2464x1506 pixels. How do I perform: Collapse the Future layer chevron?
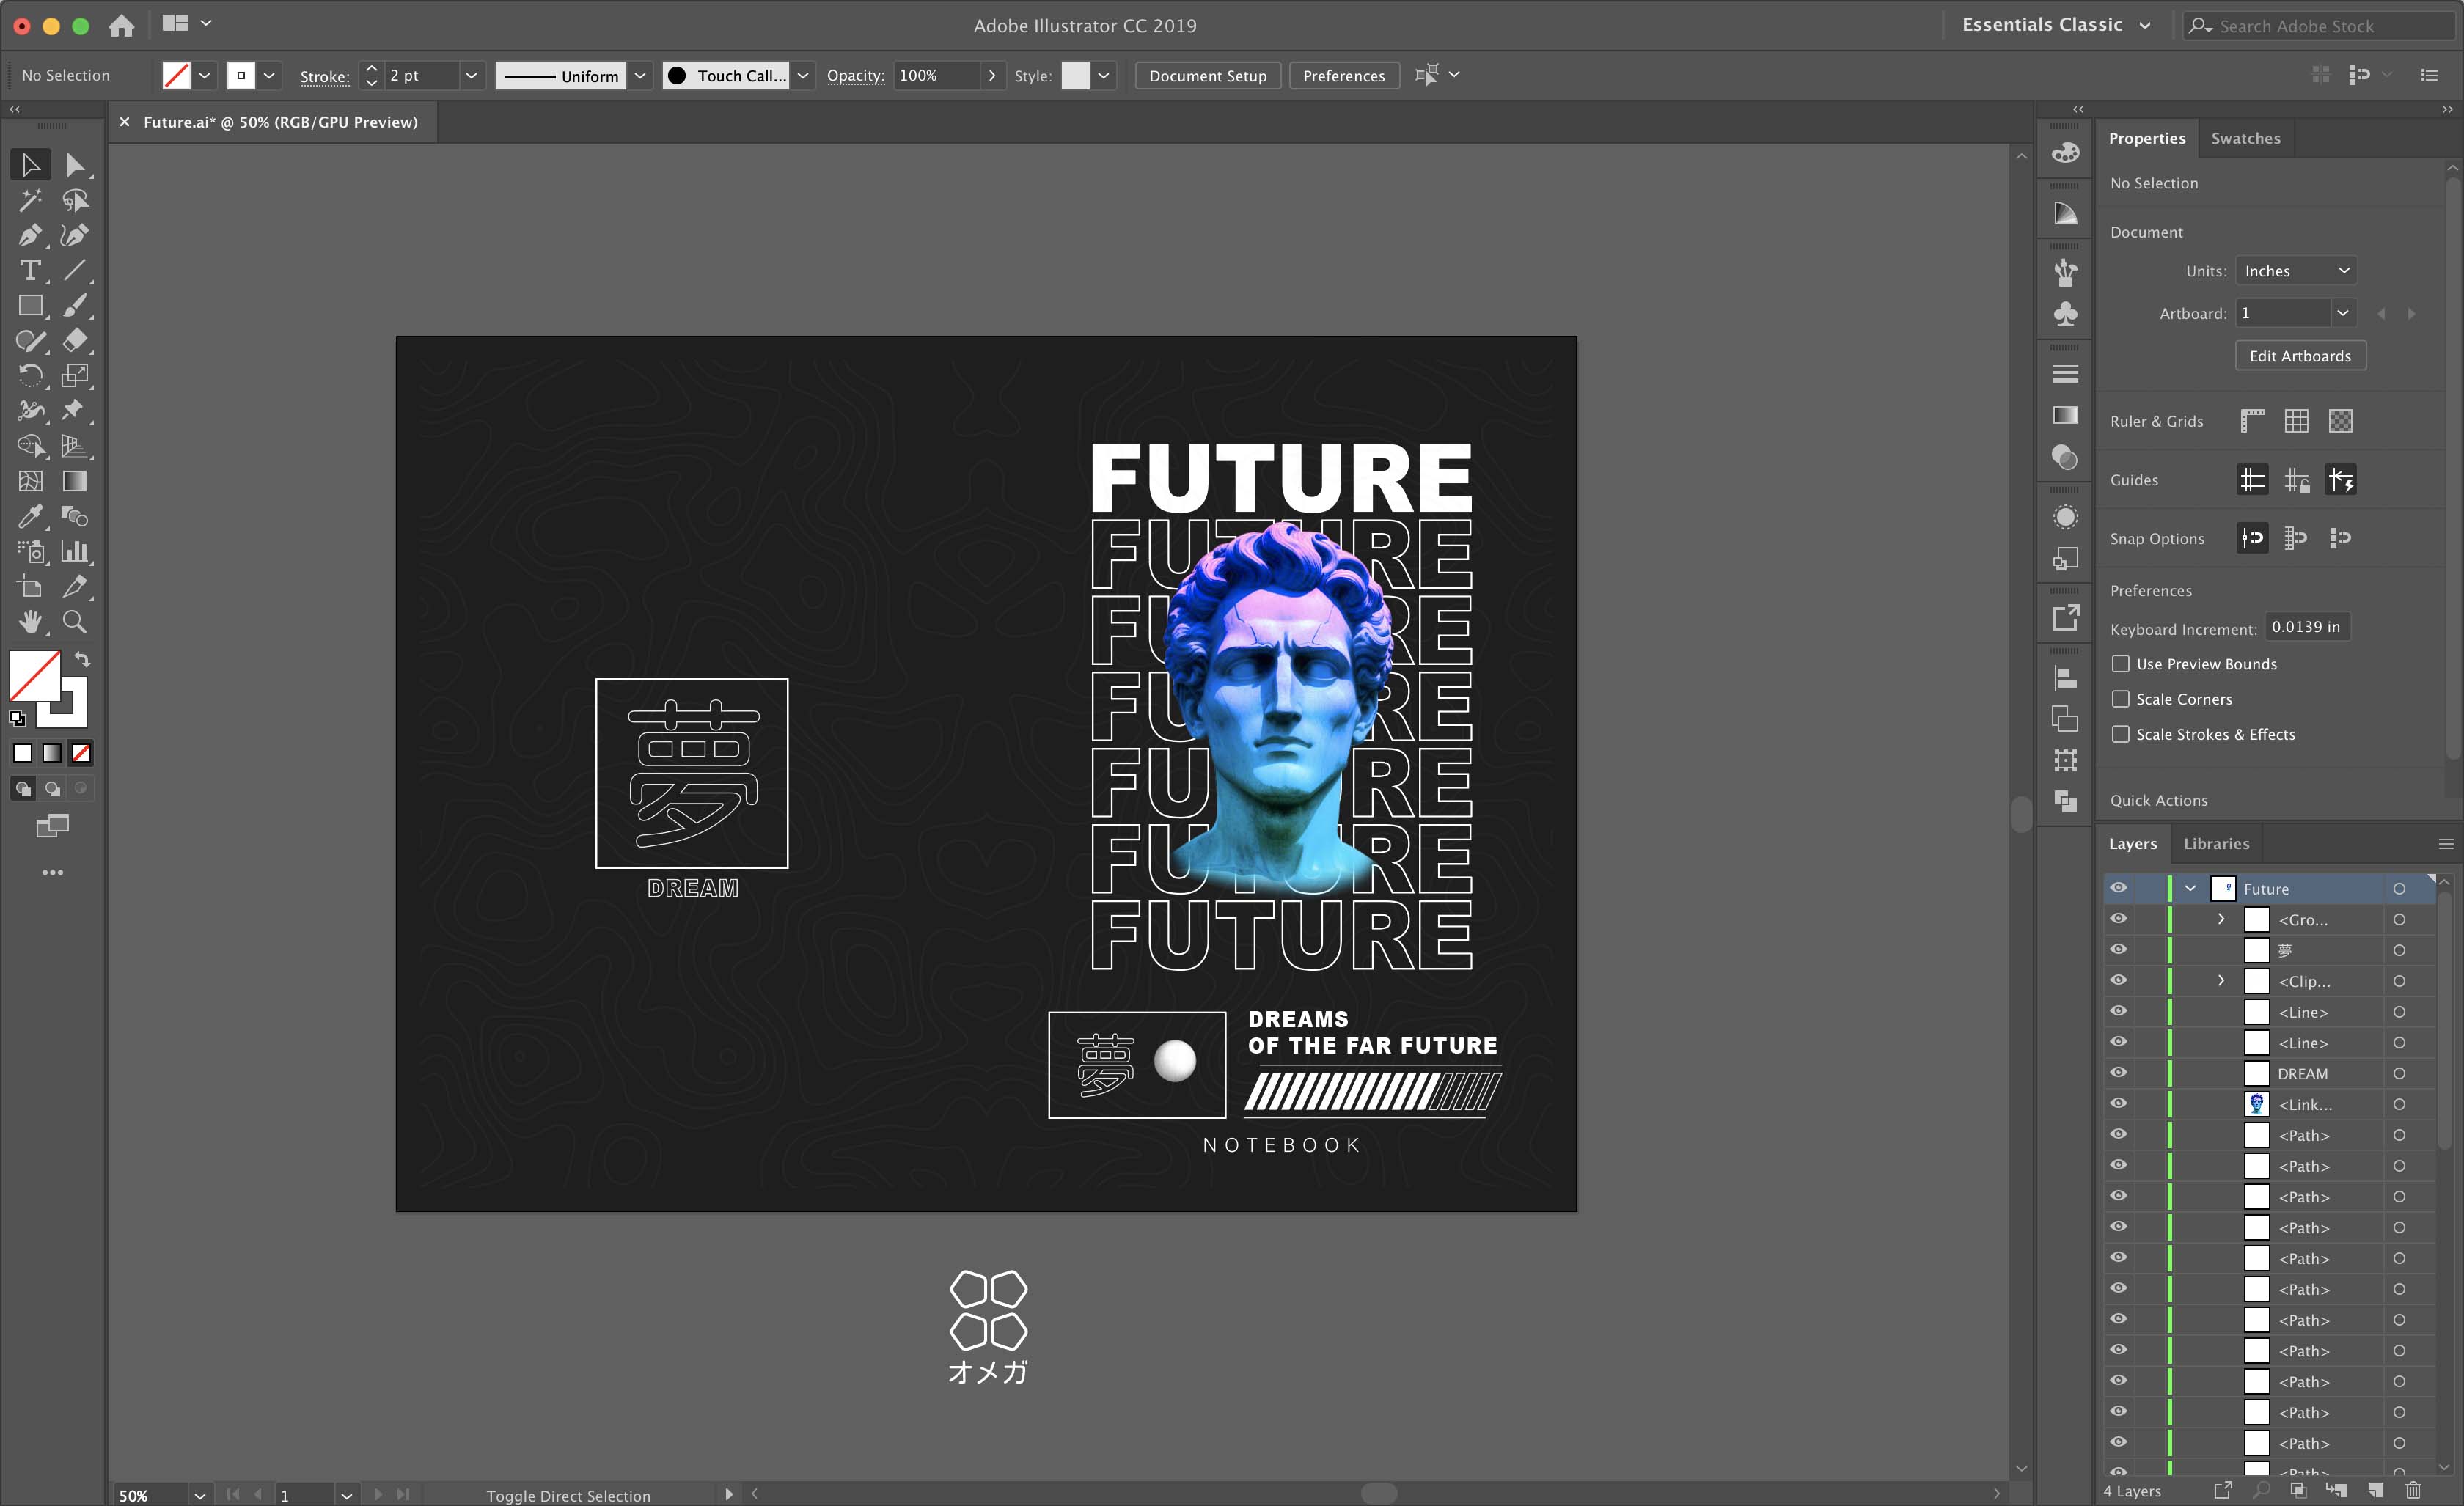[2190, 888]
